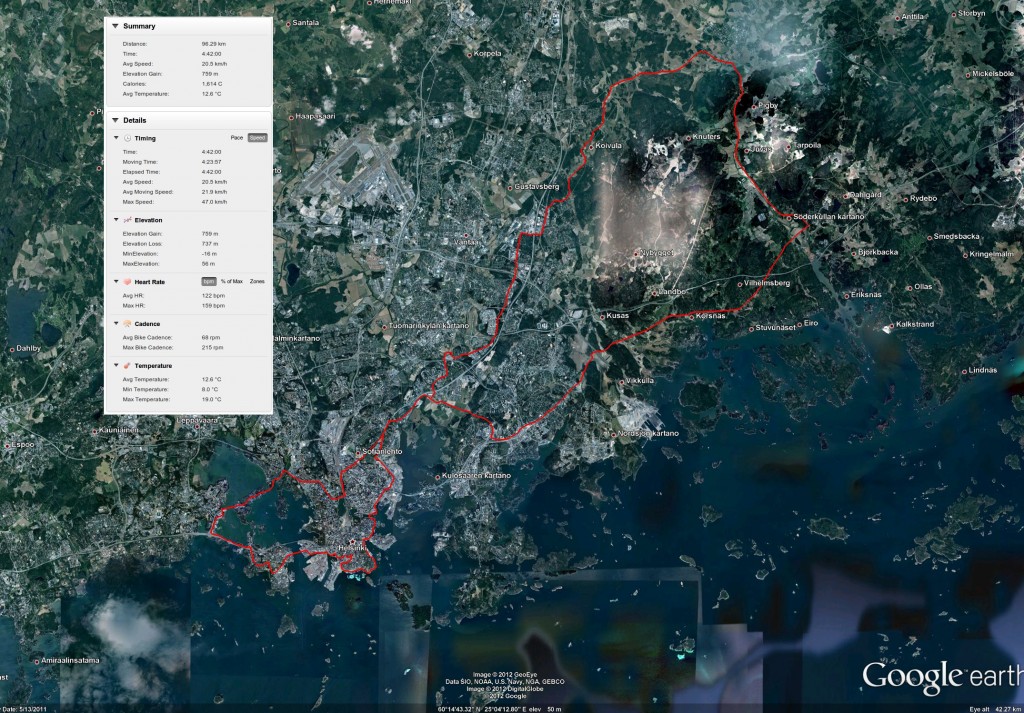Click Max Temperature value 19.0 °C
The image size is (1024, 713).
point(212,400)
